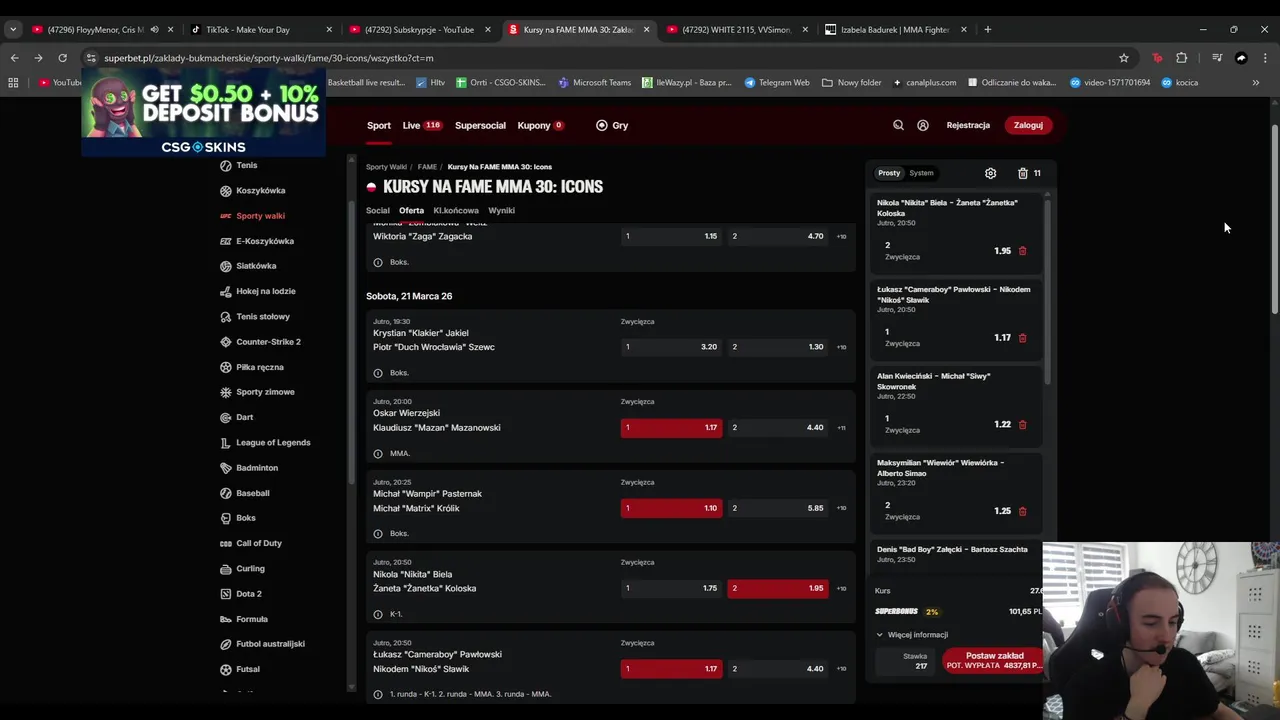Deselect odds 1.95 for Żaneta Koloska

778,588
